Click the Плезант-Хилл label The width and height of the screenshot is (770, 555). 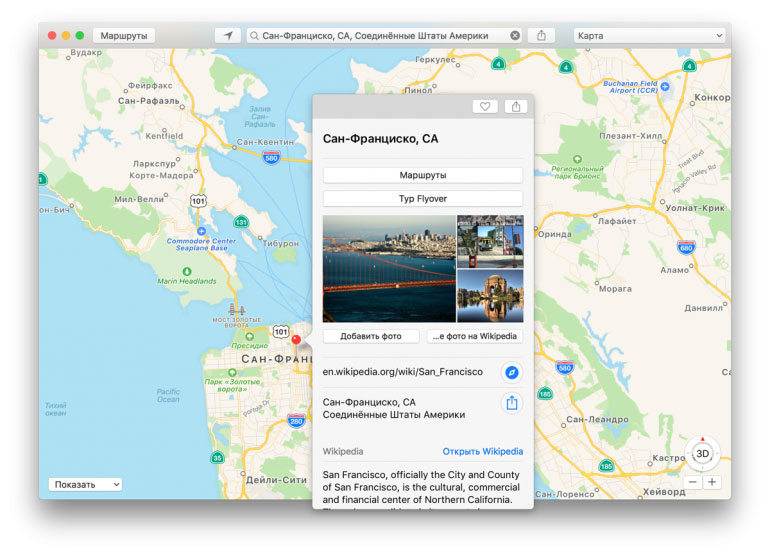pyautogui.click(x=631, y=136)
